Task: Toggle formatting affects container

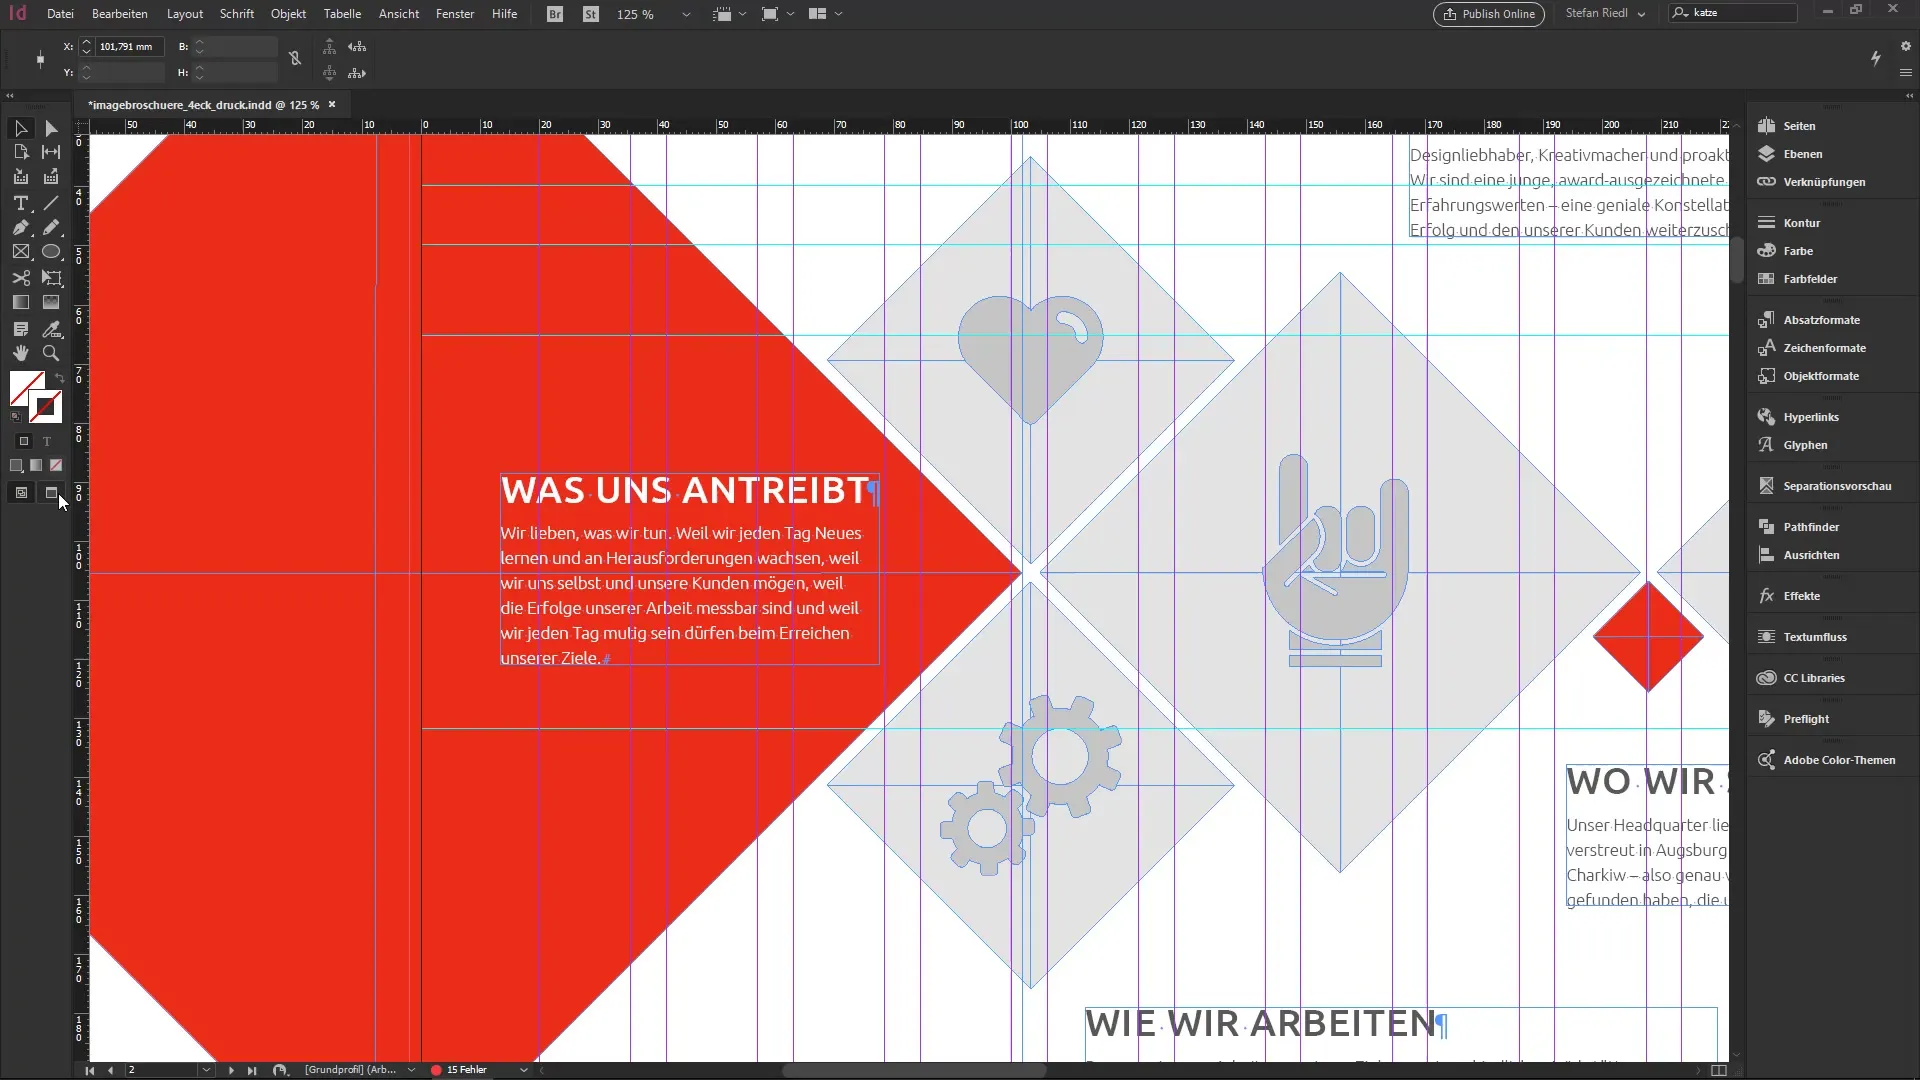Action: tap(24, 441)
